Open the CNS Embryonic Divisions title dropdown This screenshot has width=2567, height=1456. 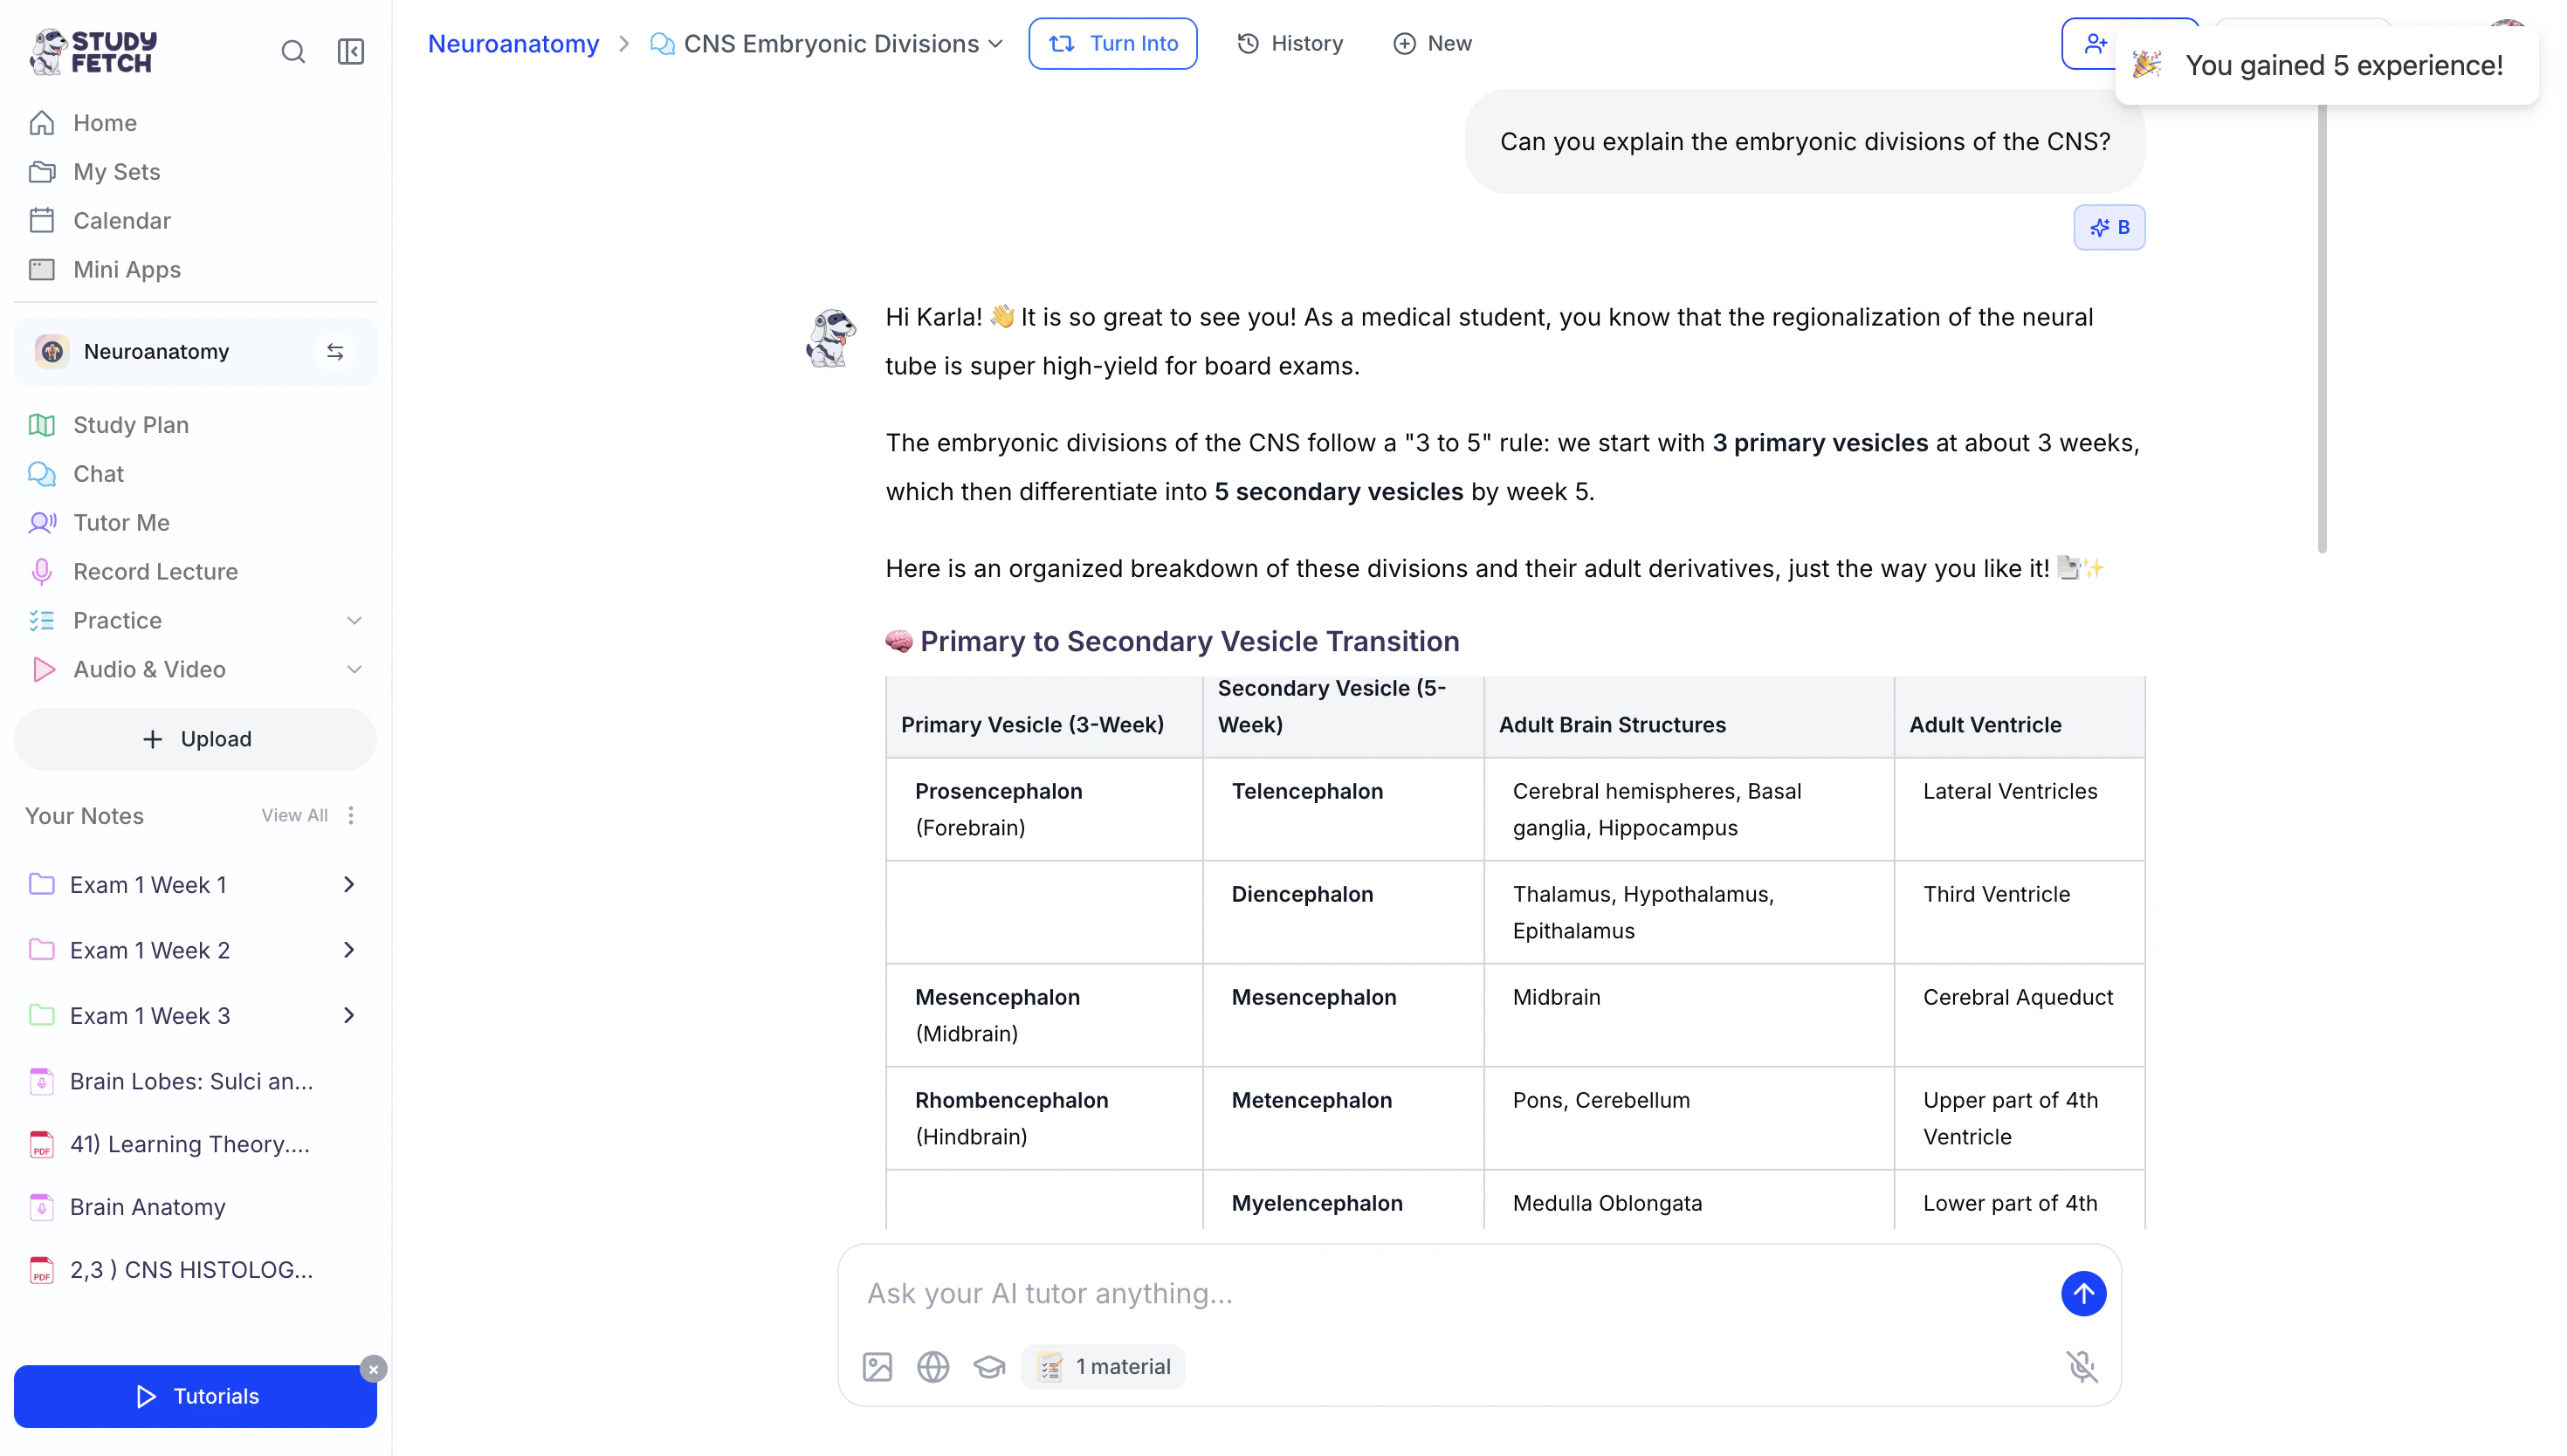pos(995,44)
